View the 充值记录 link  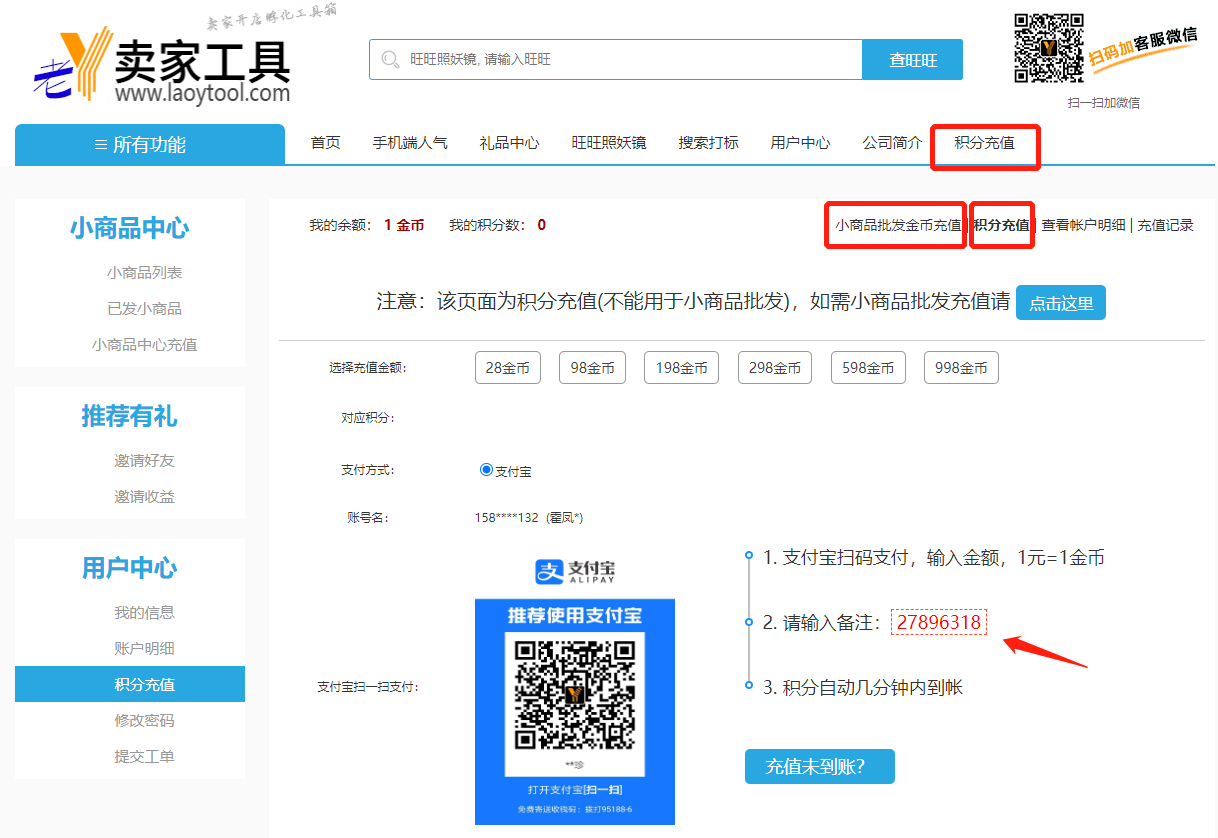1166,225
